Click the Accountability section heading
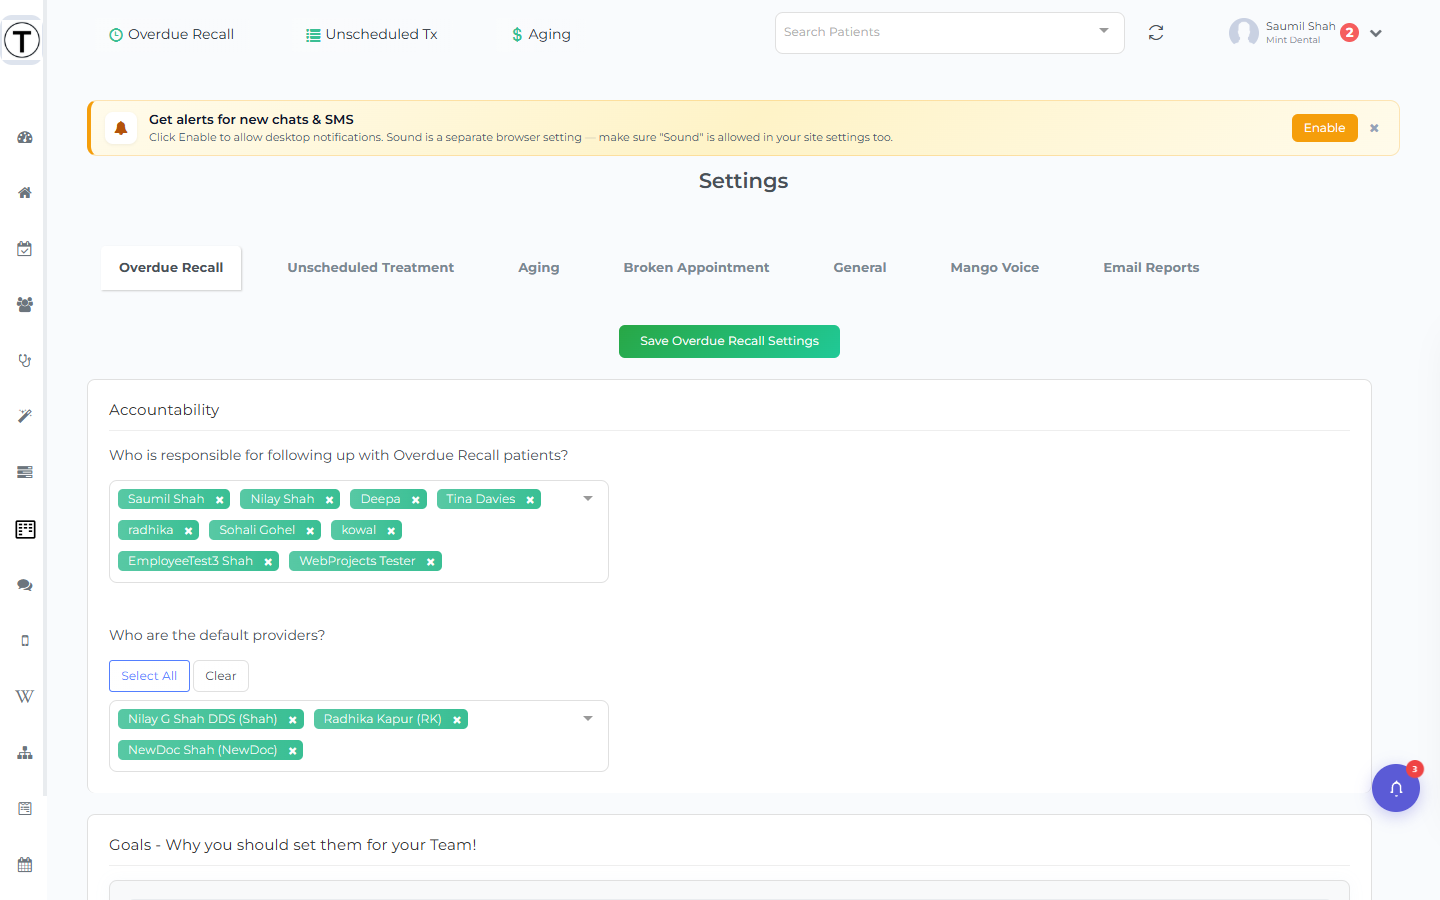Viewport: 1440px width, 900px height. pyautogui.click(x=164, y=410)
